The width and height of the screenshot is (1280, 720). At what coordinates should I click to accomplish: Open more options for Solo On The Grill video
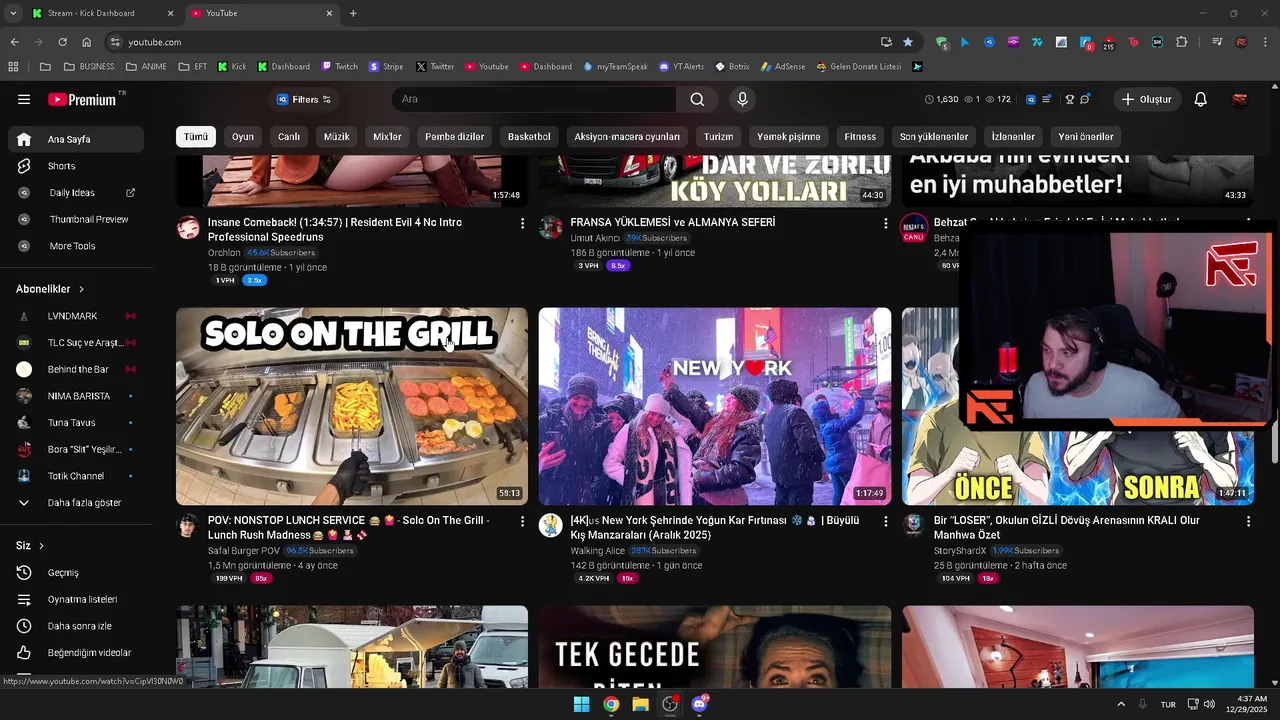tap(522, 521)
